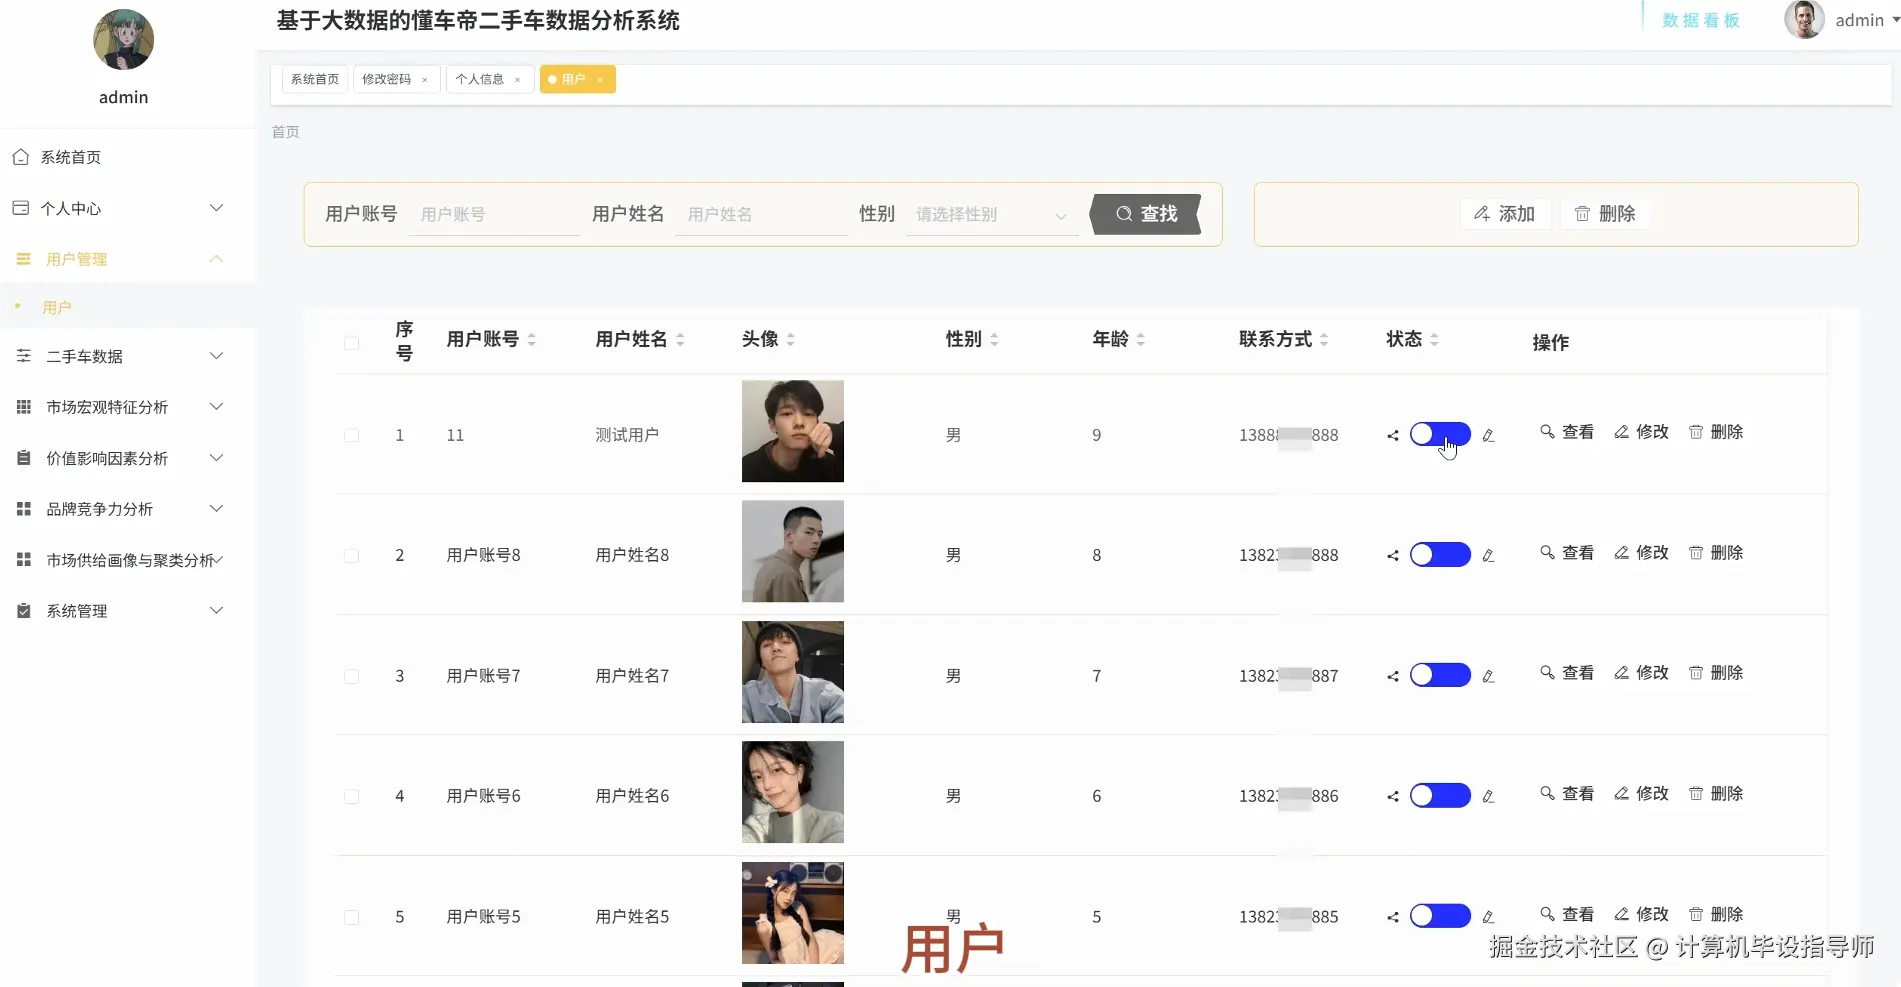Expand the 个人中心 menu chevron

pos(216,208)
